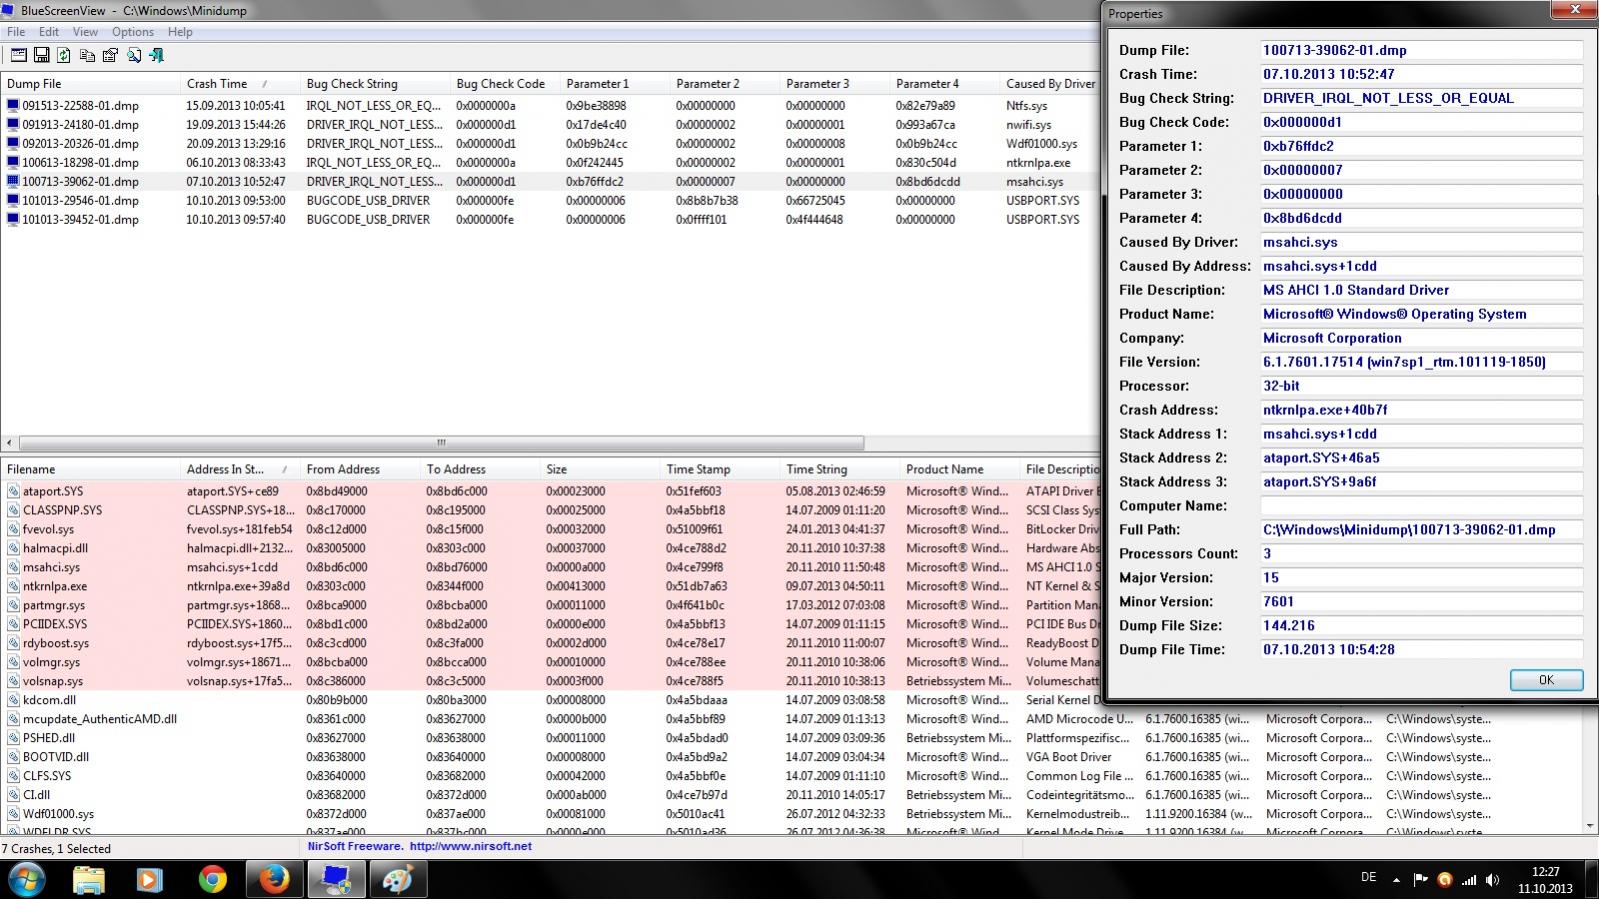Viewport: 1599px width, 899px height.
Task: Open the Properties toolbar icon
Action: pyautogui.click(x=110, y=55)
